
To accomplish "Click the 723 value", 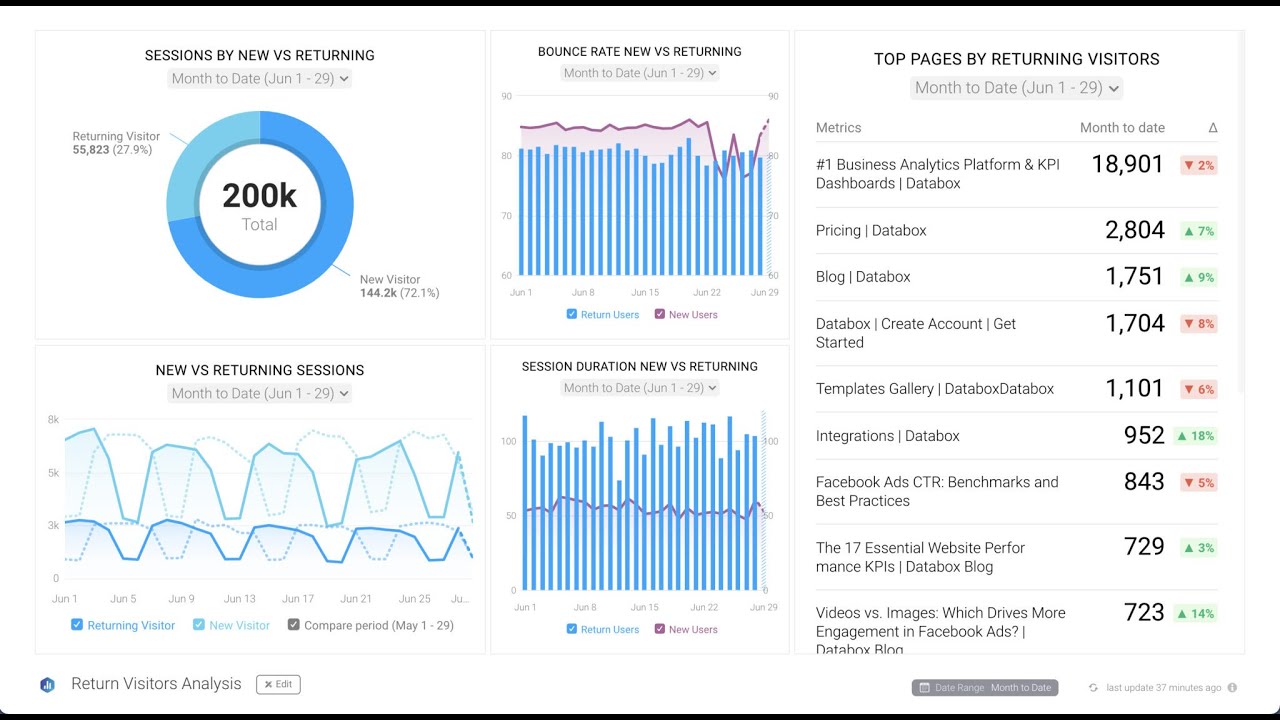I will pyautogui.click(x=1144, y=612).
